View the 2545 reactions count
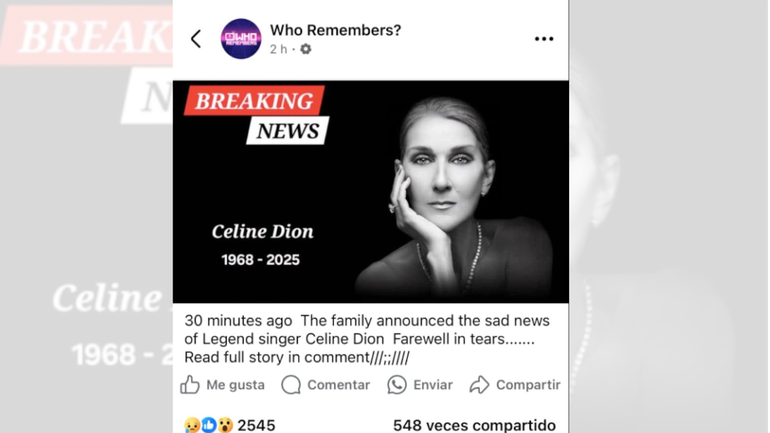770x433 pixels. click(x=256, y=425)
